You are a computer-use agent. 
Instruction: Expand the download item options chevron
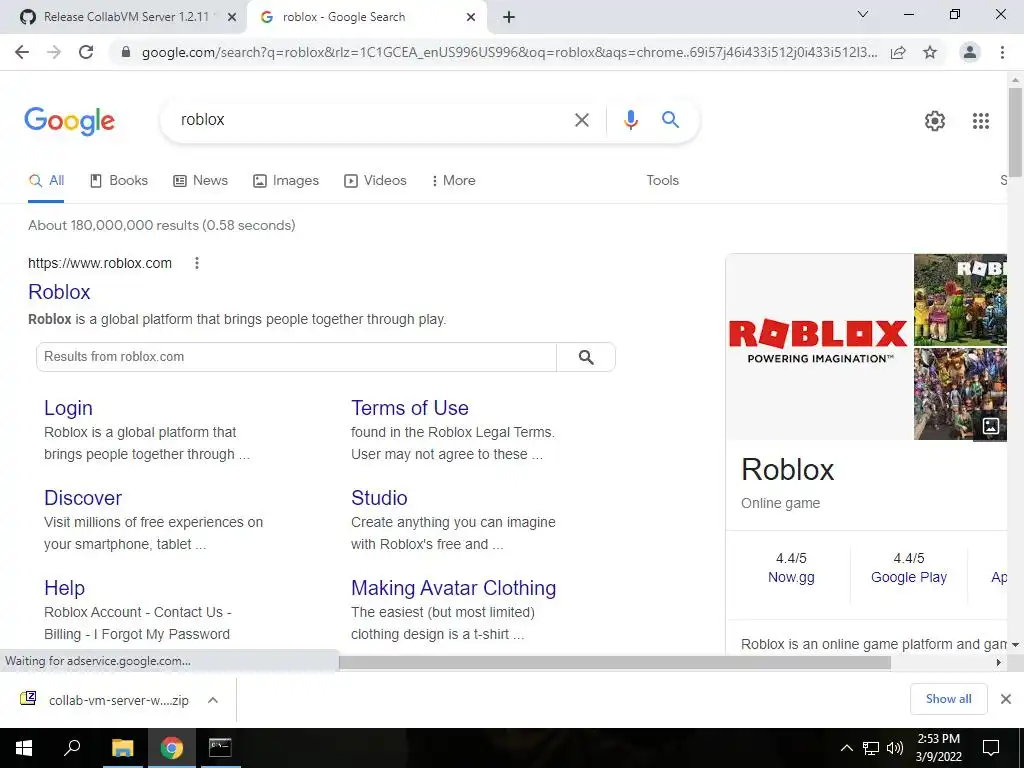pyautogui.click(x=212, y=700)
